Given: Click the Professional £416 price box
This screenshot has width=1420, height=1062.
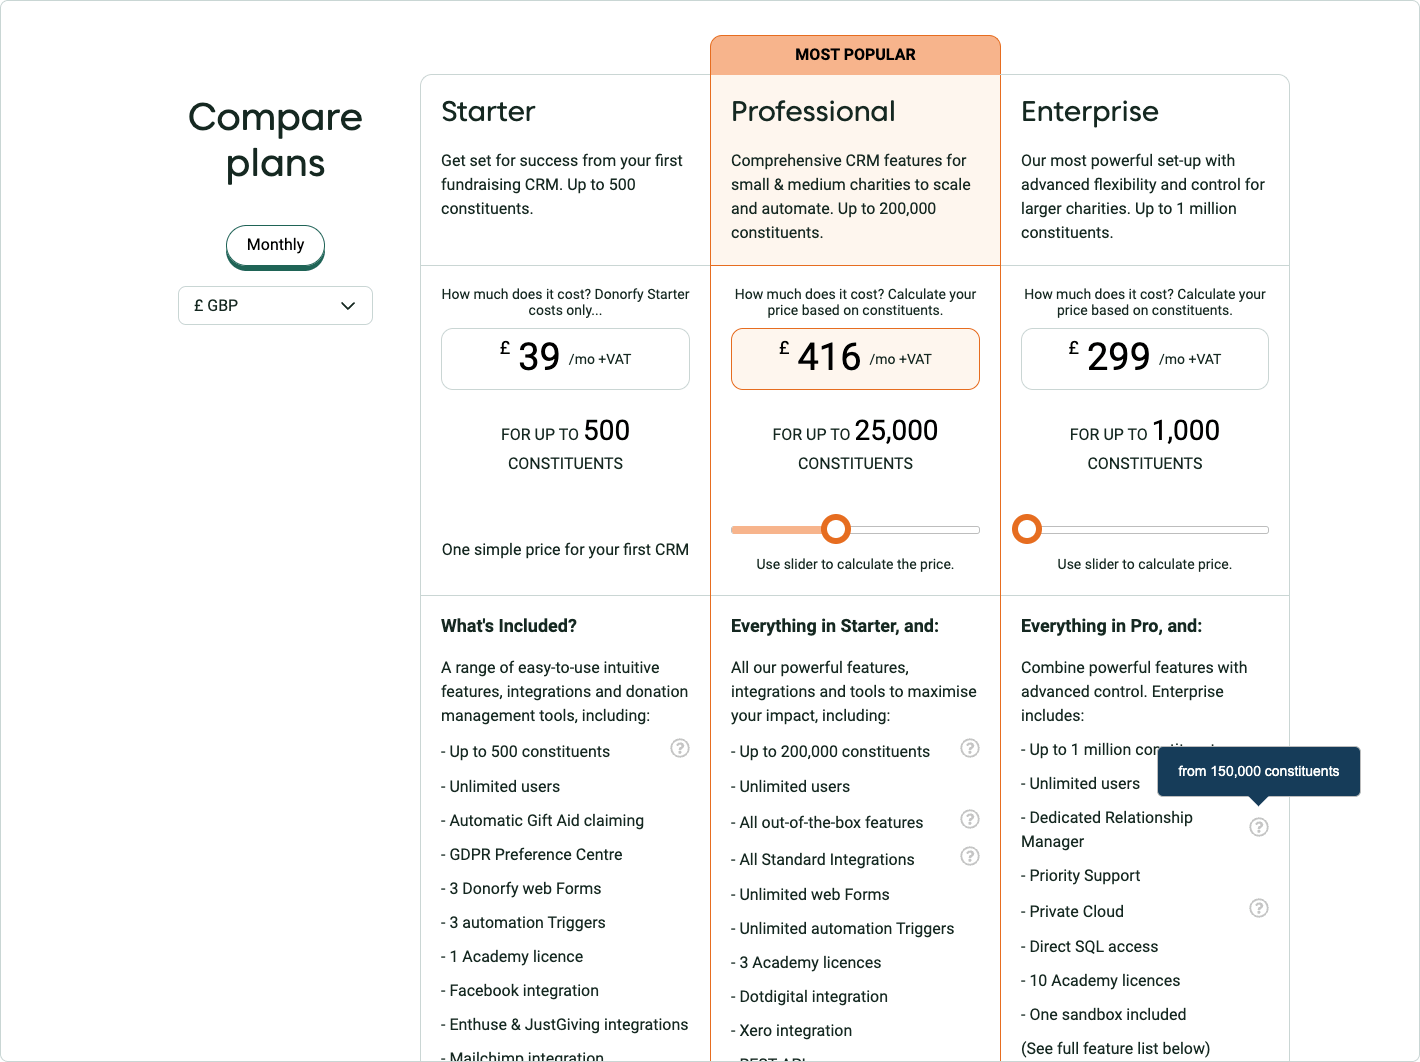Looking at the screenshot, I should coord(855,359).
